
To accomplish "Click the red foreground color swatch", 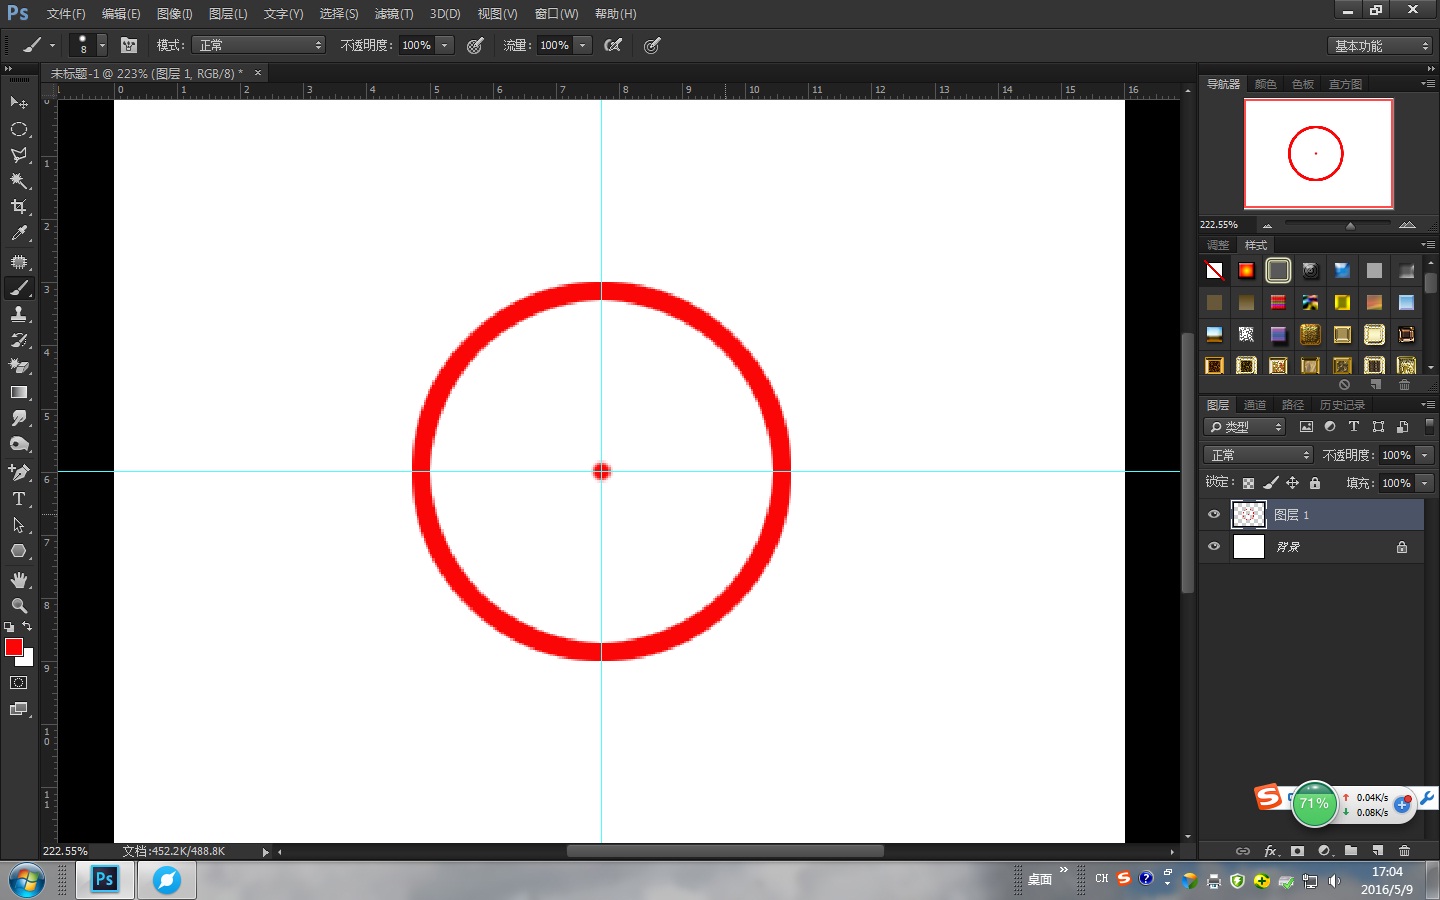I will (14, 647).
